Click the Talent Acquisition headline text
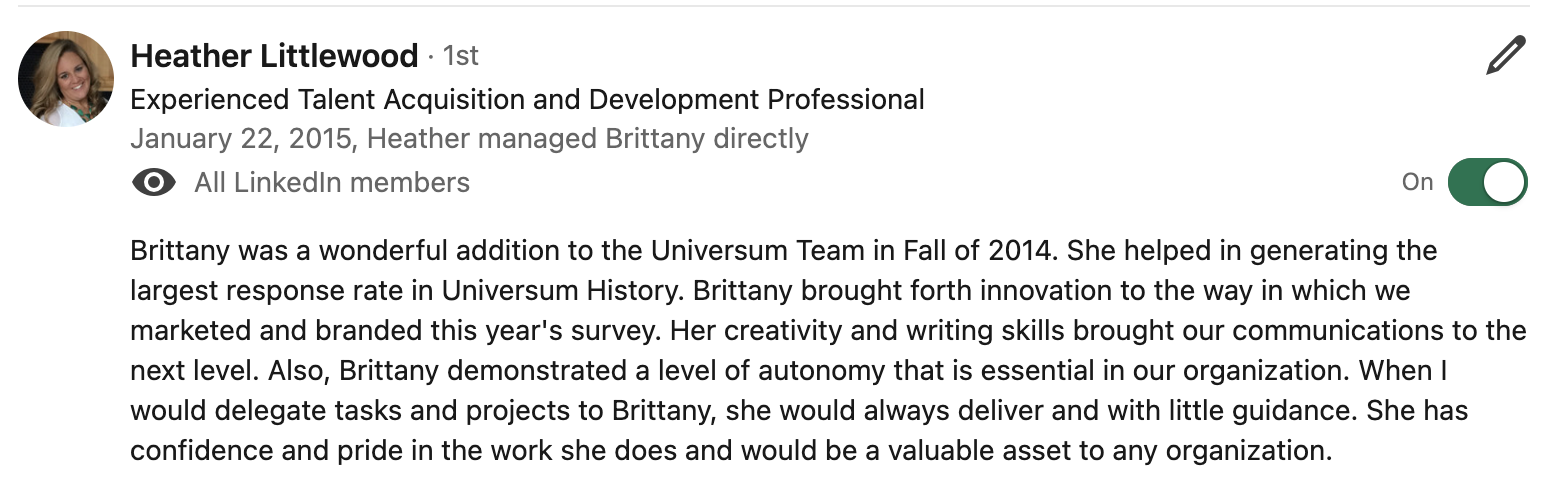Screen dimensions: 1544x484 point(527,100)
